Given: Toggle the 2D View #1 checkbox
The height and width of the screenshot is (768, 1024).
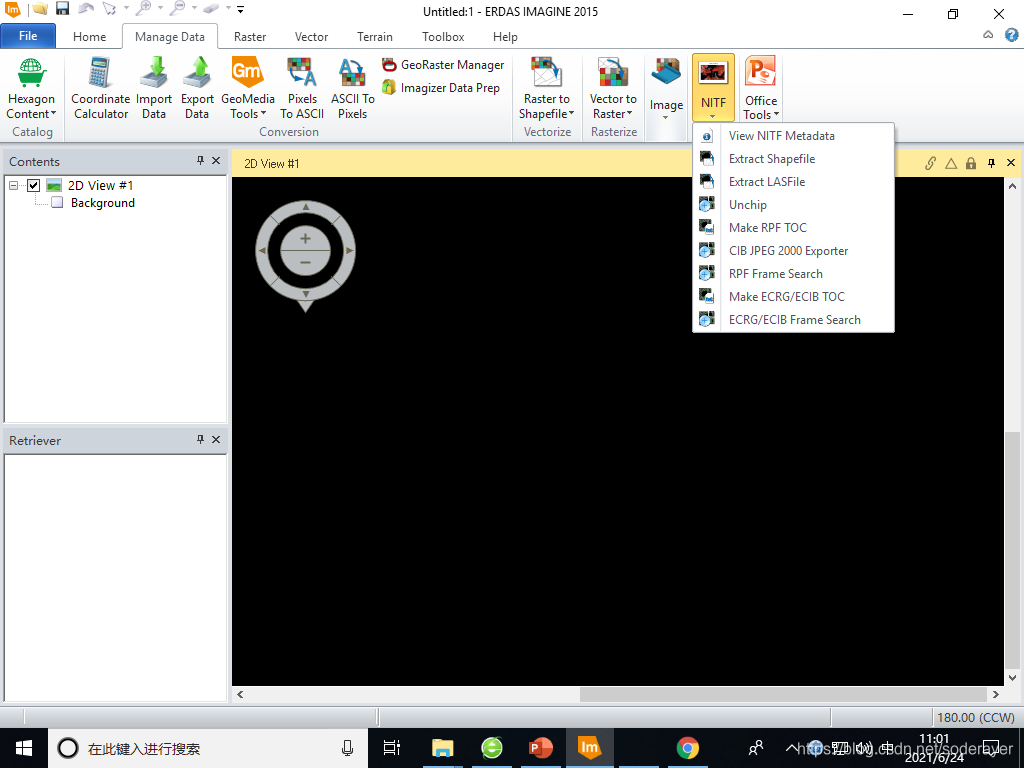Looking at the screenshot, I should pyautogui.click(x=33, y=185).
